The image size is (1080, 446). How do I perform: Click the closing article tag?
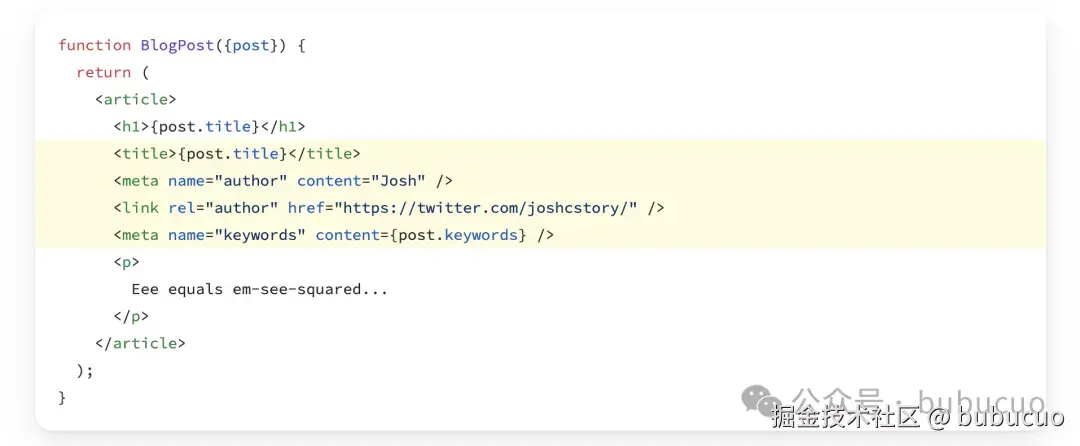(x=140, y=343)
